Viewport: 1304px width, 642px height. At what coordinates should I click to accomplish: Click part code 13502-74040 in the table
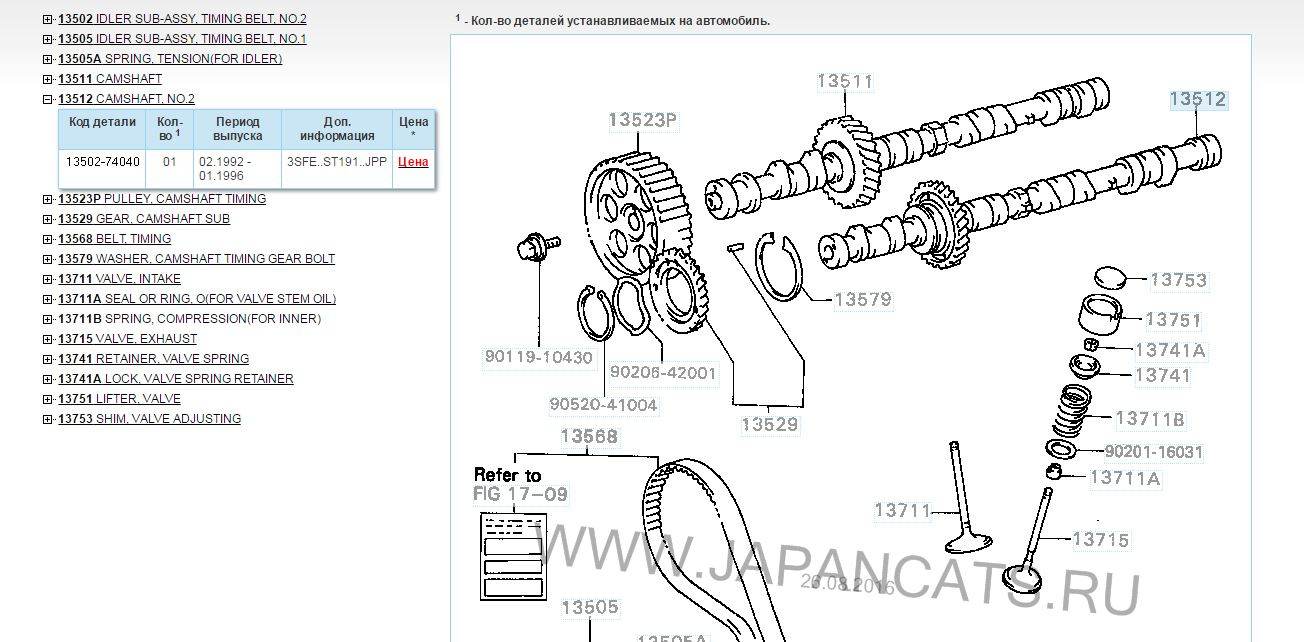pos(102,162)
